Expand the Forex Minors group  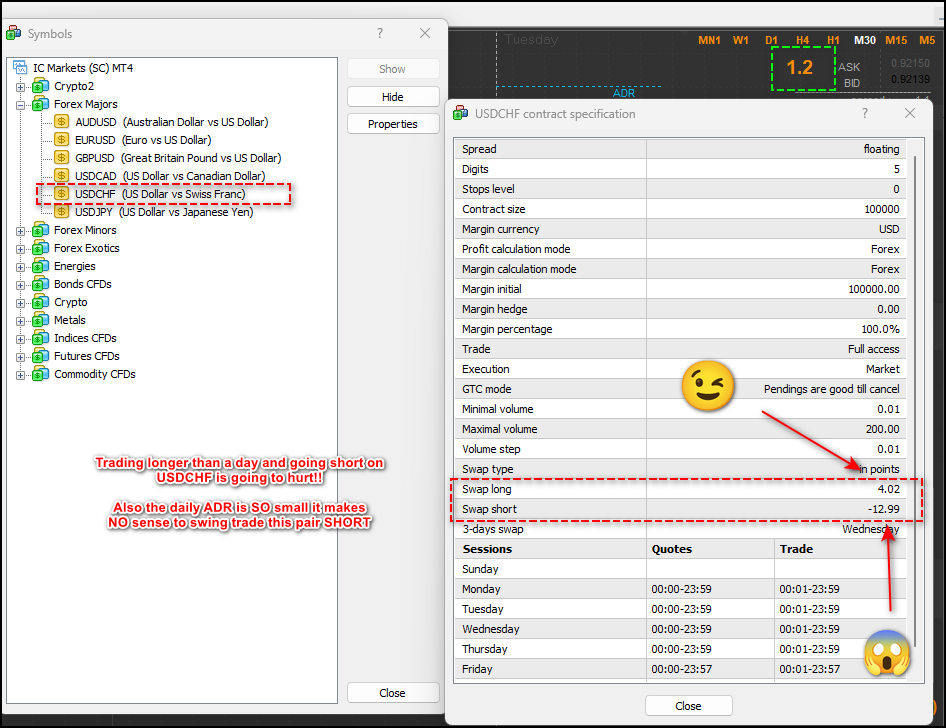(21, 231)
